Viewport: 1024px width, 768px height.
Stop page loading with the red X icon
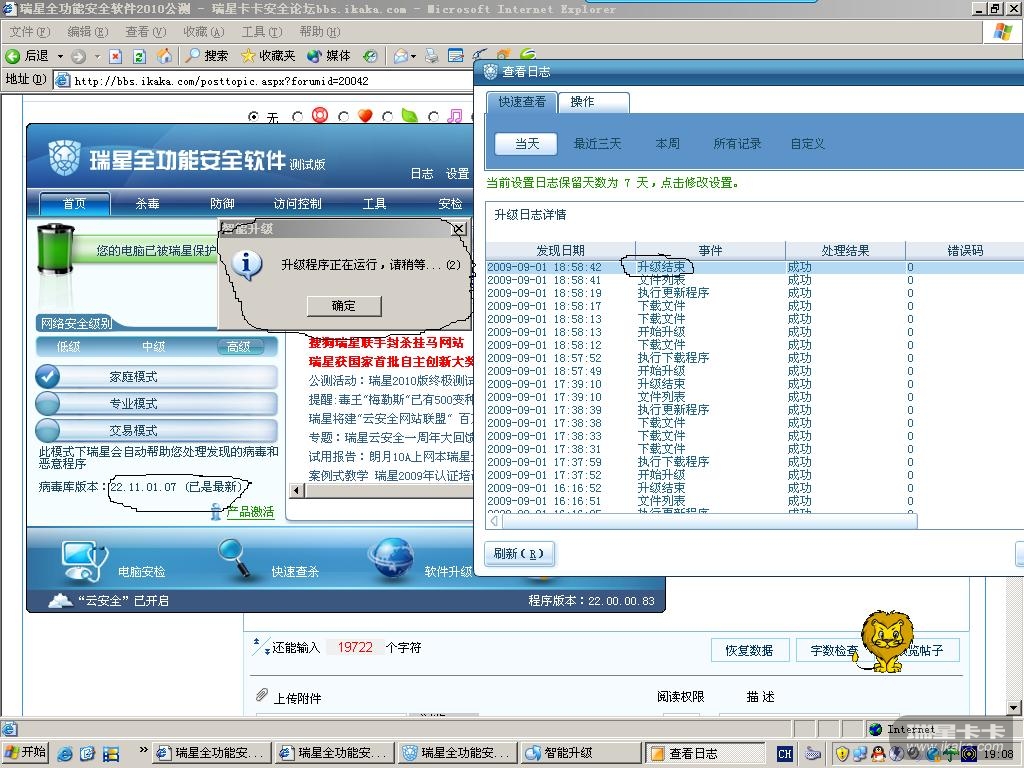(x=116, y=56)
